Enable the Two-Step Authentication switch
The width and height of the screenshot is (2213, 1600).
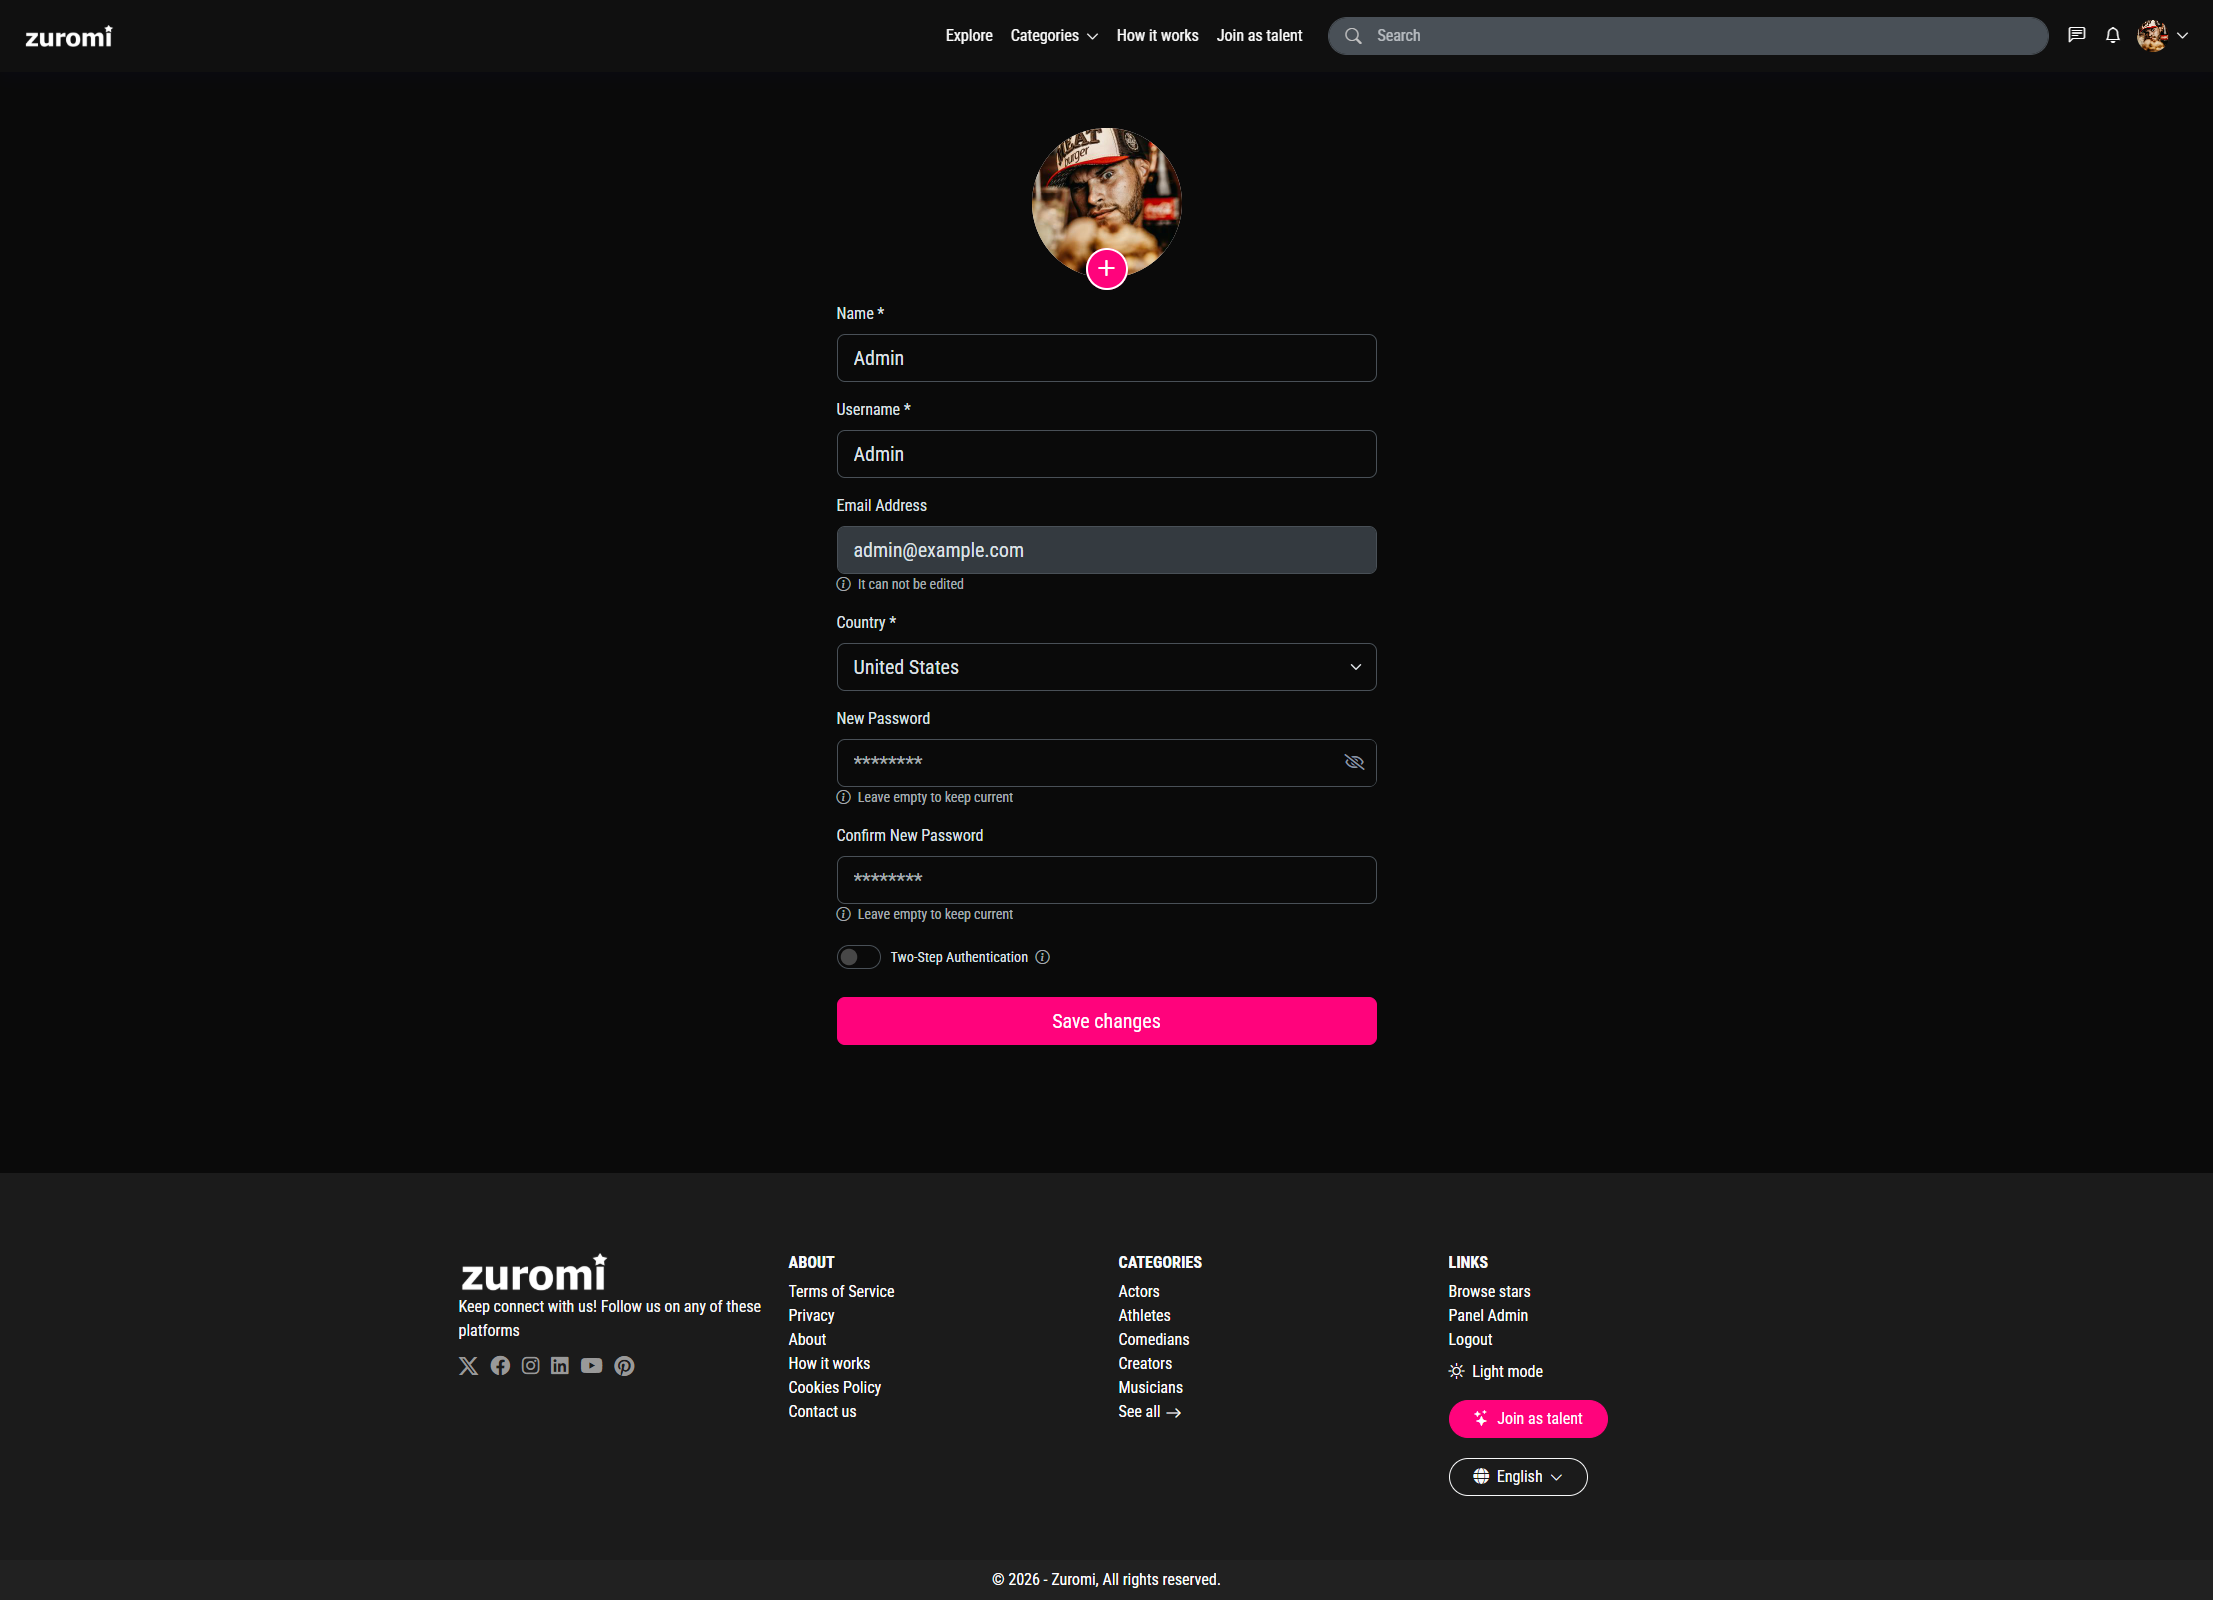coord(858,957)
